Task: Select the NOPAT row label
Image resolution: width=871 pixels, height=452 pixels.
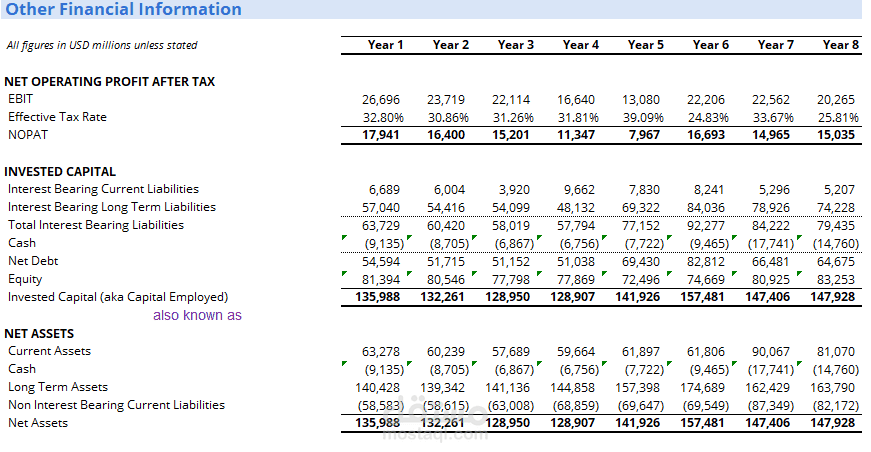Action: 28,135
